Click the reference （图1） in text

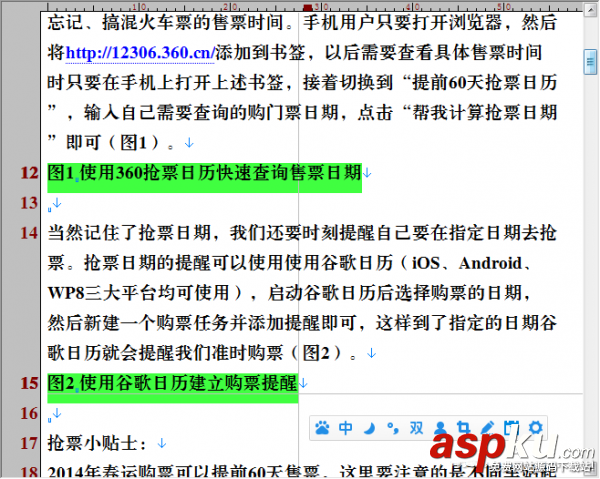(134, 143)
